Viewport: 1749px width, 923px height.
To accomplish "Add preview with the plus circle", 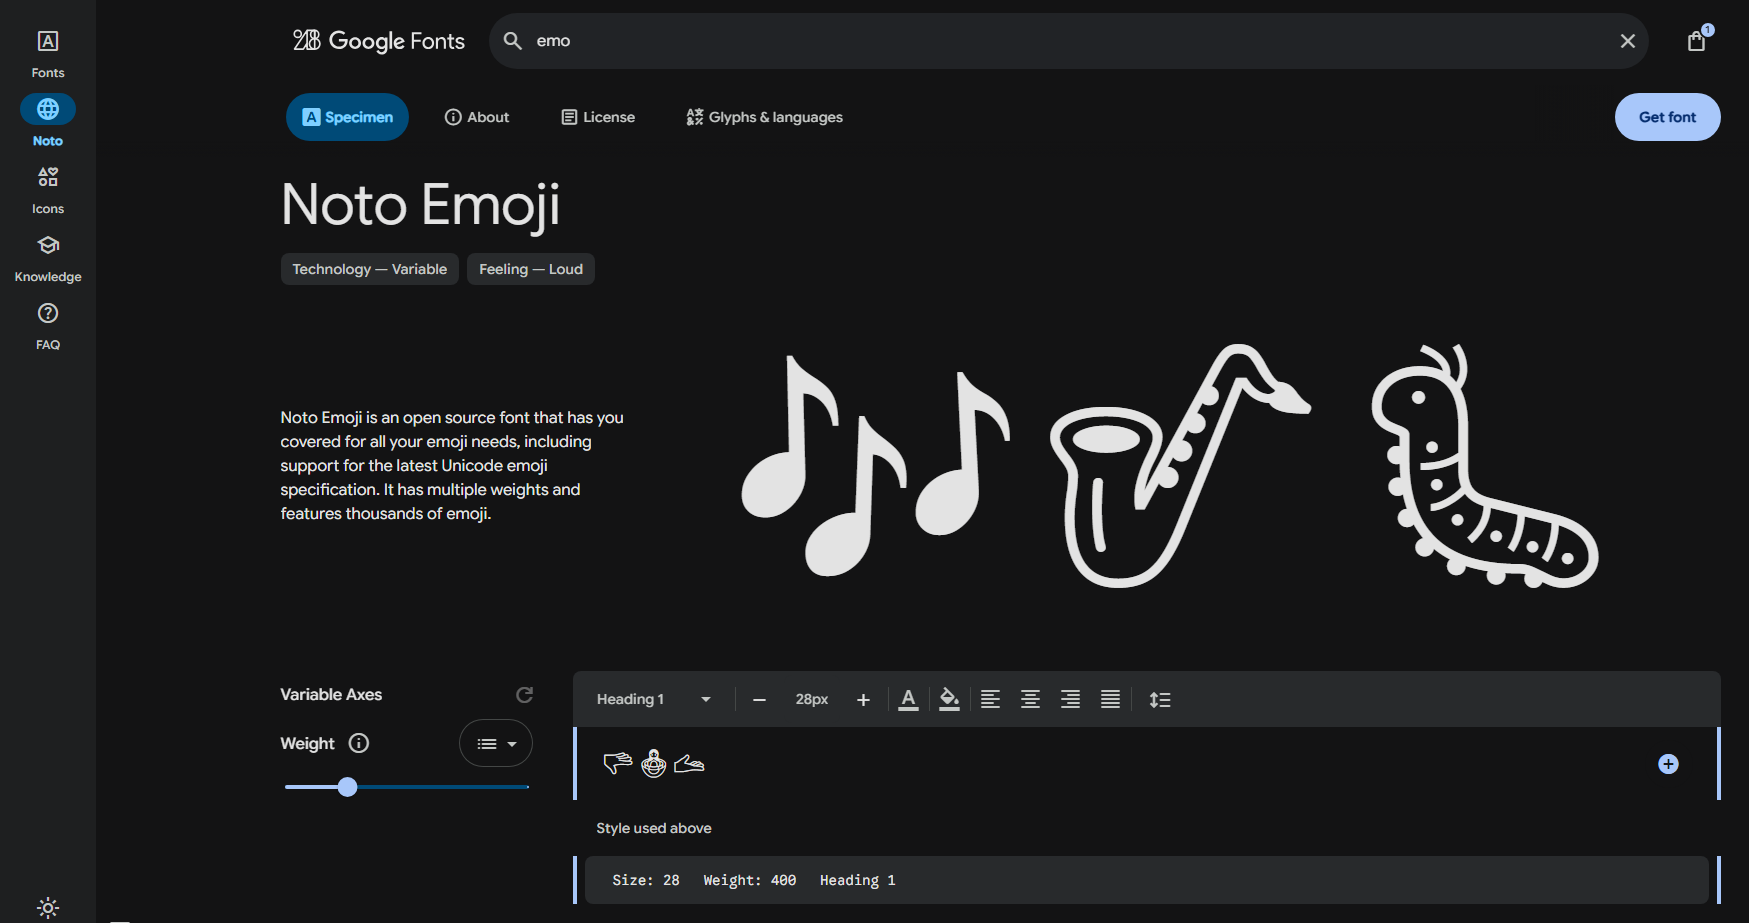I will point(1668,764).
